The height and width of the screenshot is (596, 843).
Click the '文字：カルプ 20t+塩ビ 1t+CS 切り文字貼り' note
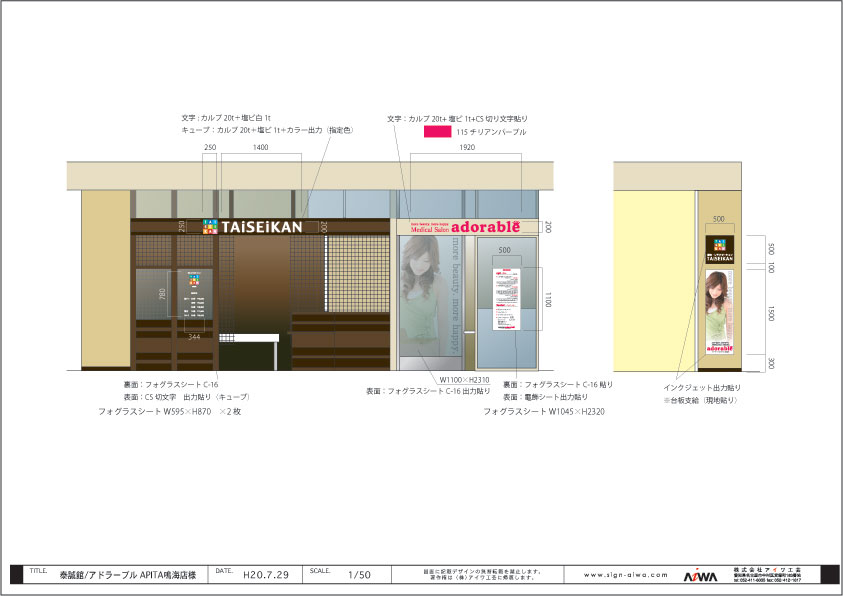[458, 119]
